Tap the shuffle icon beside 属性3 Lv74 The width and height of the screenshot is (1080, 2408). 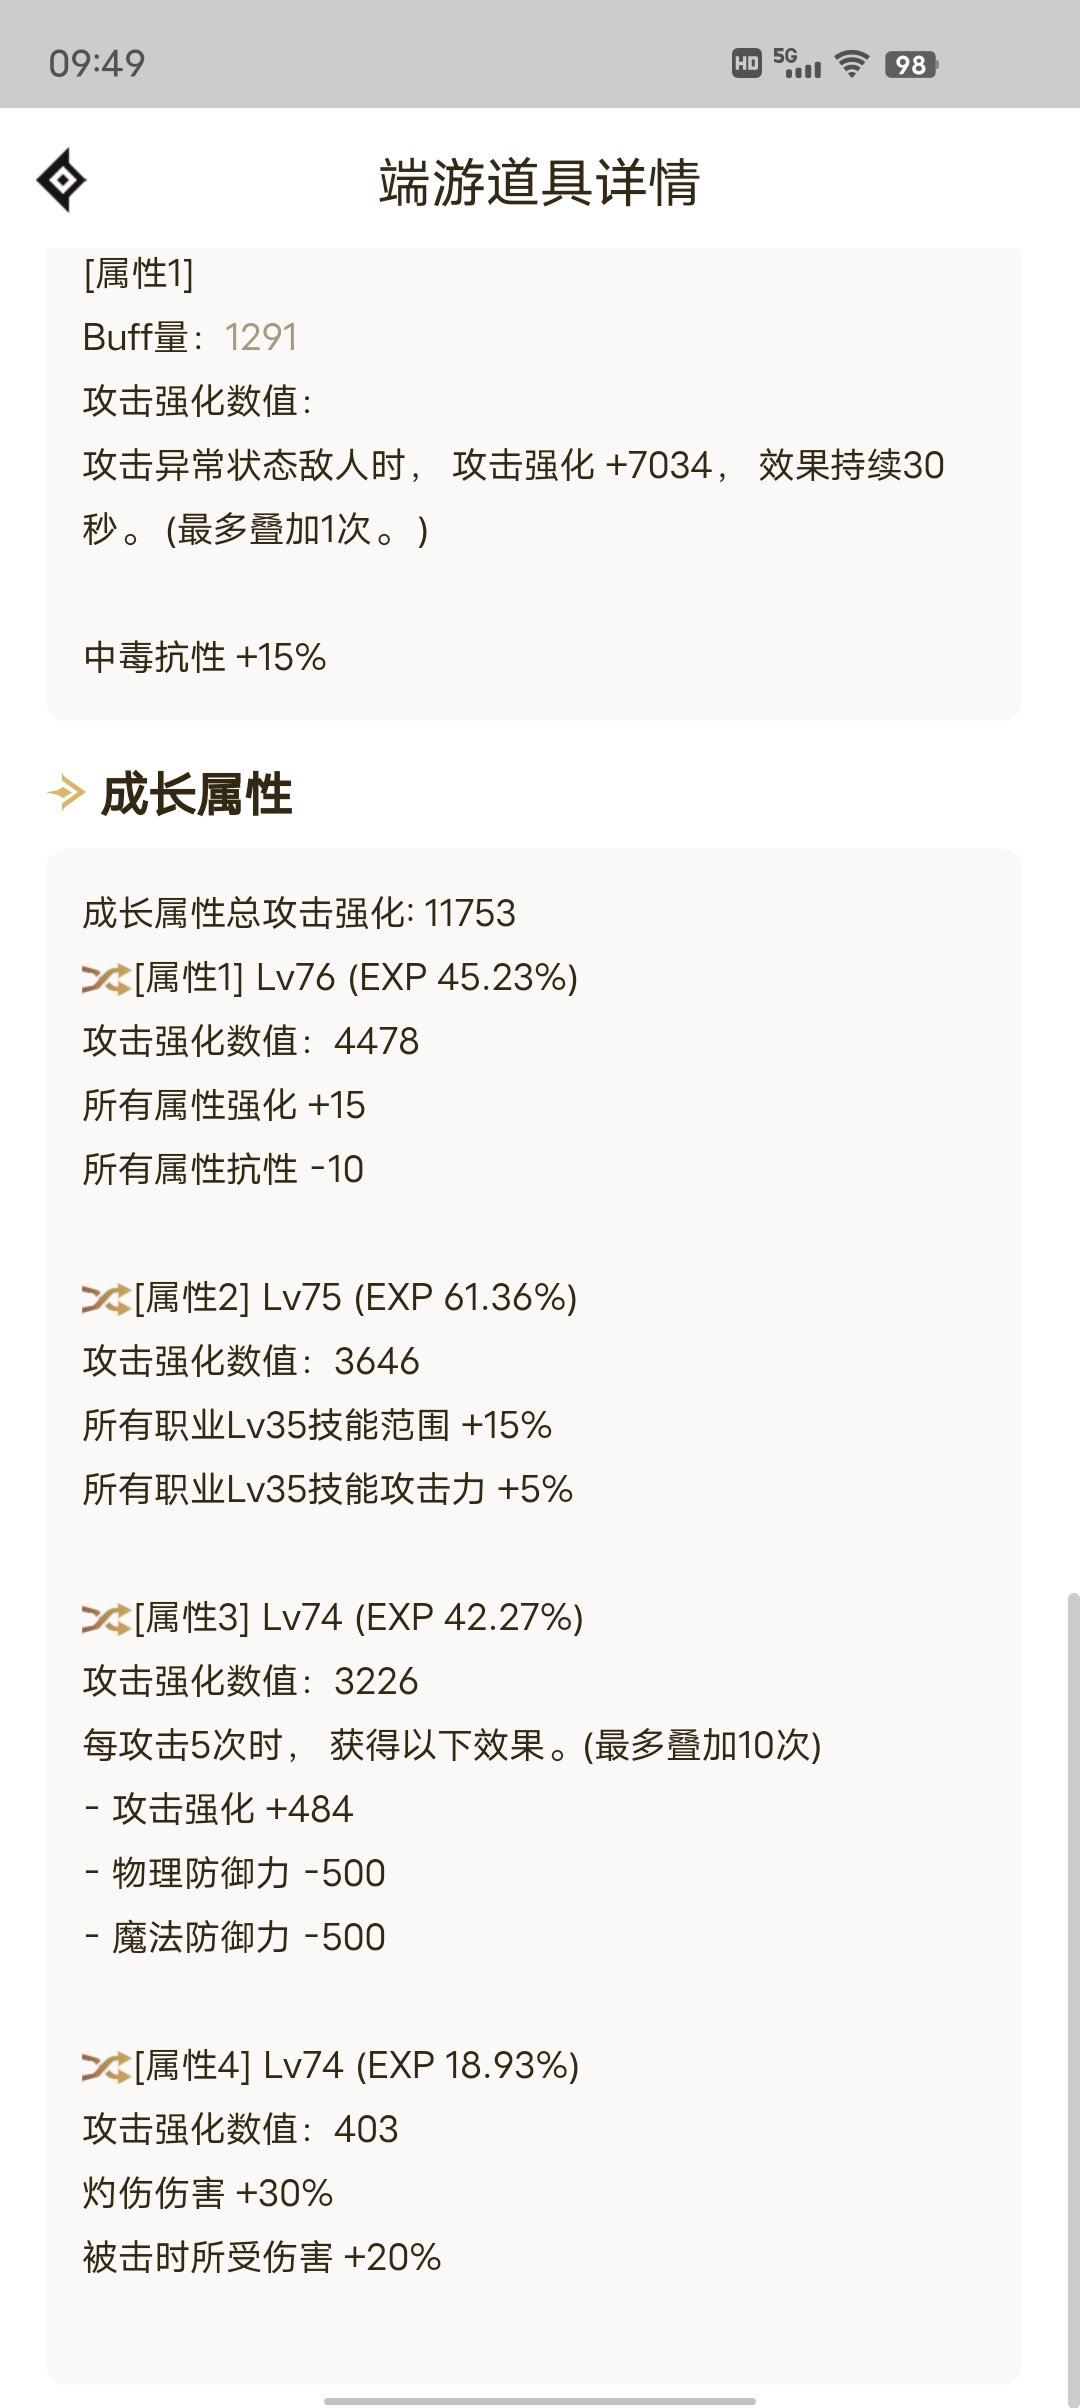[x=106, y=1619]
